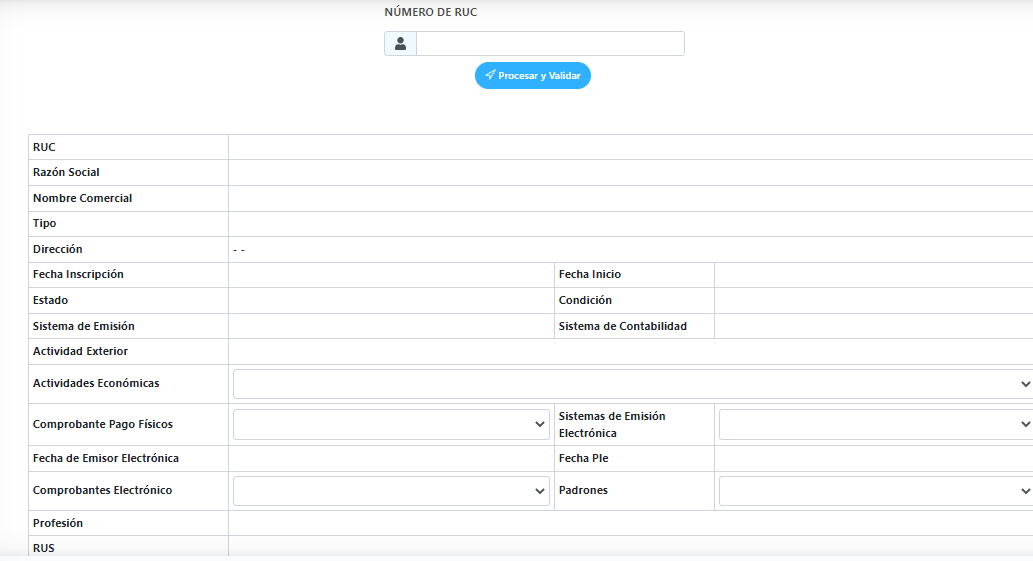Image resolution: width=1033 pixels, height=561 pixels.
Task: Click the Fecha Inicio value cell
Action: point(874,275)
